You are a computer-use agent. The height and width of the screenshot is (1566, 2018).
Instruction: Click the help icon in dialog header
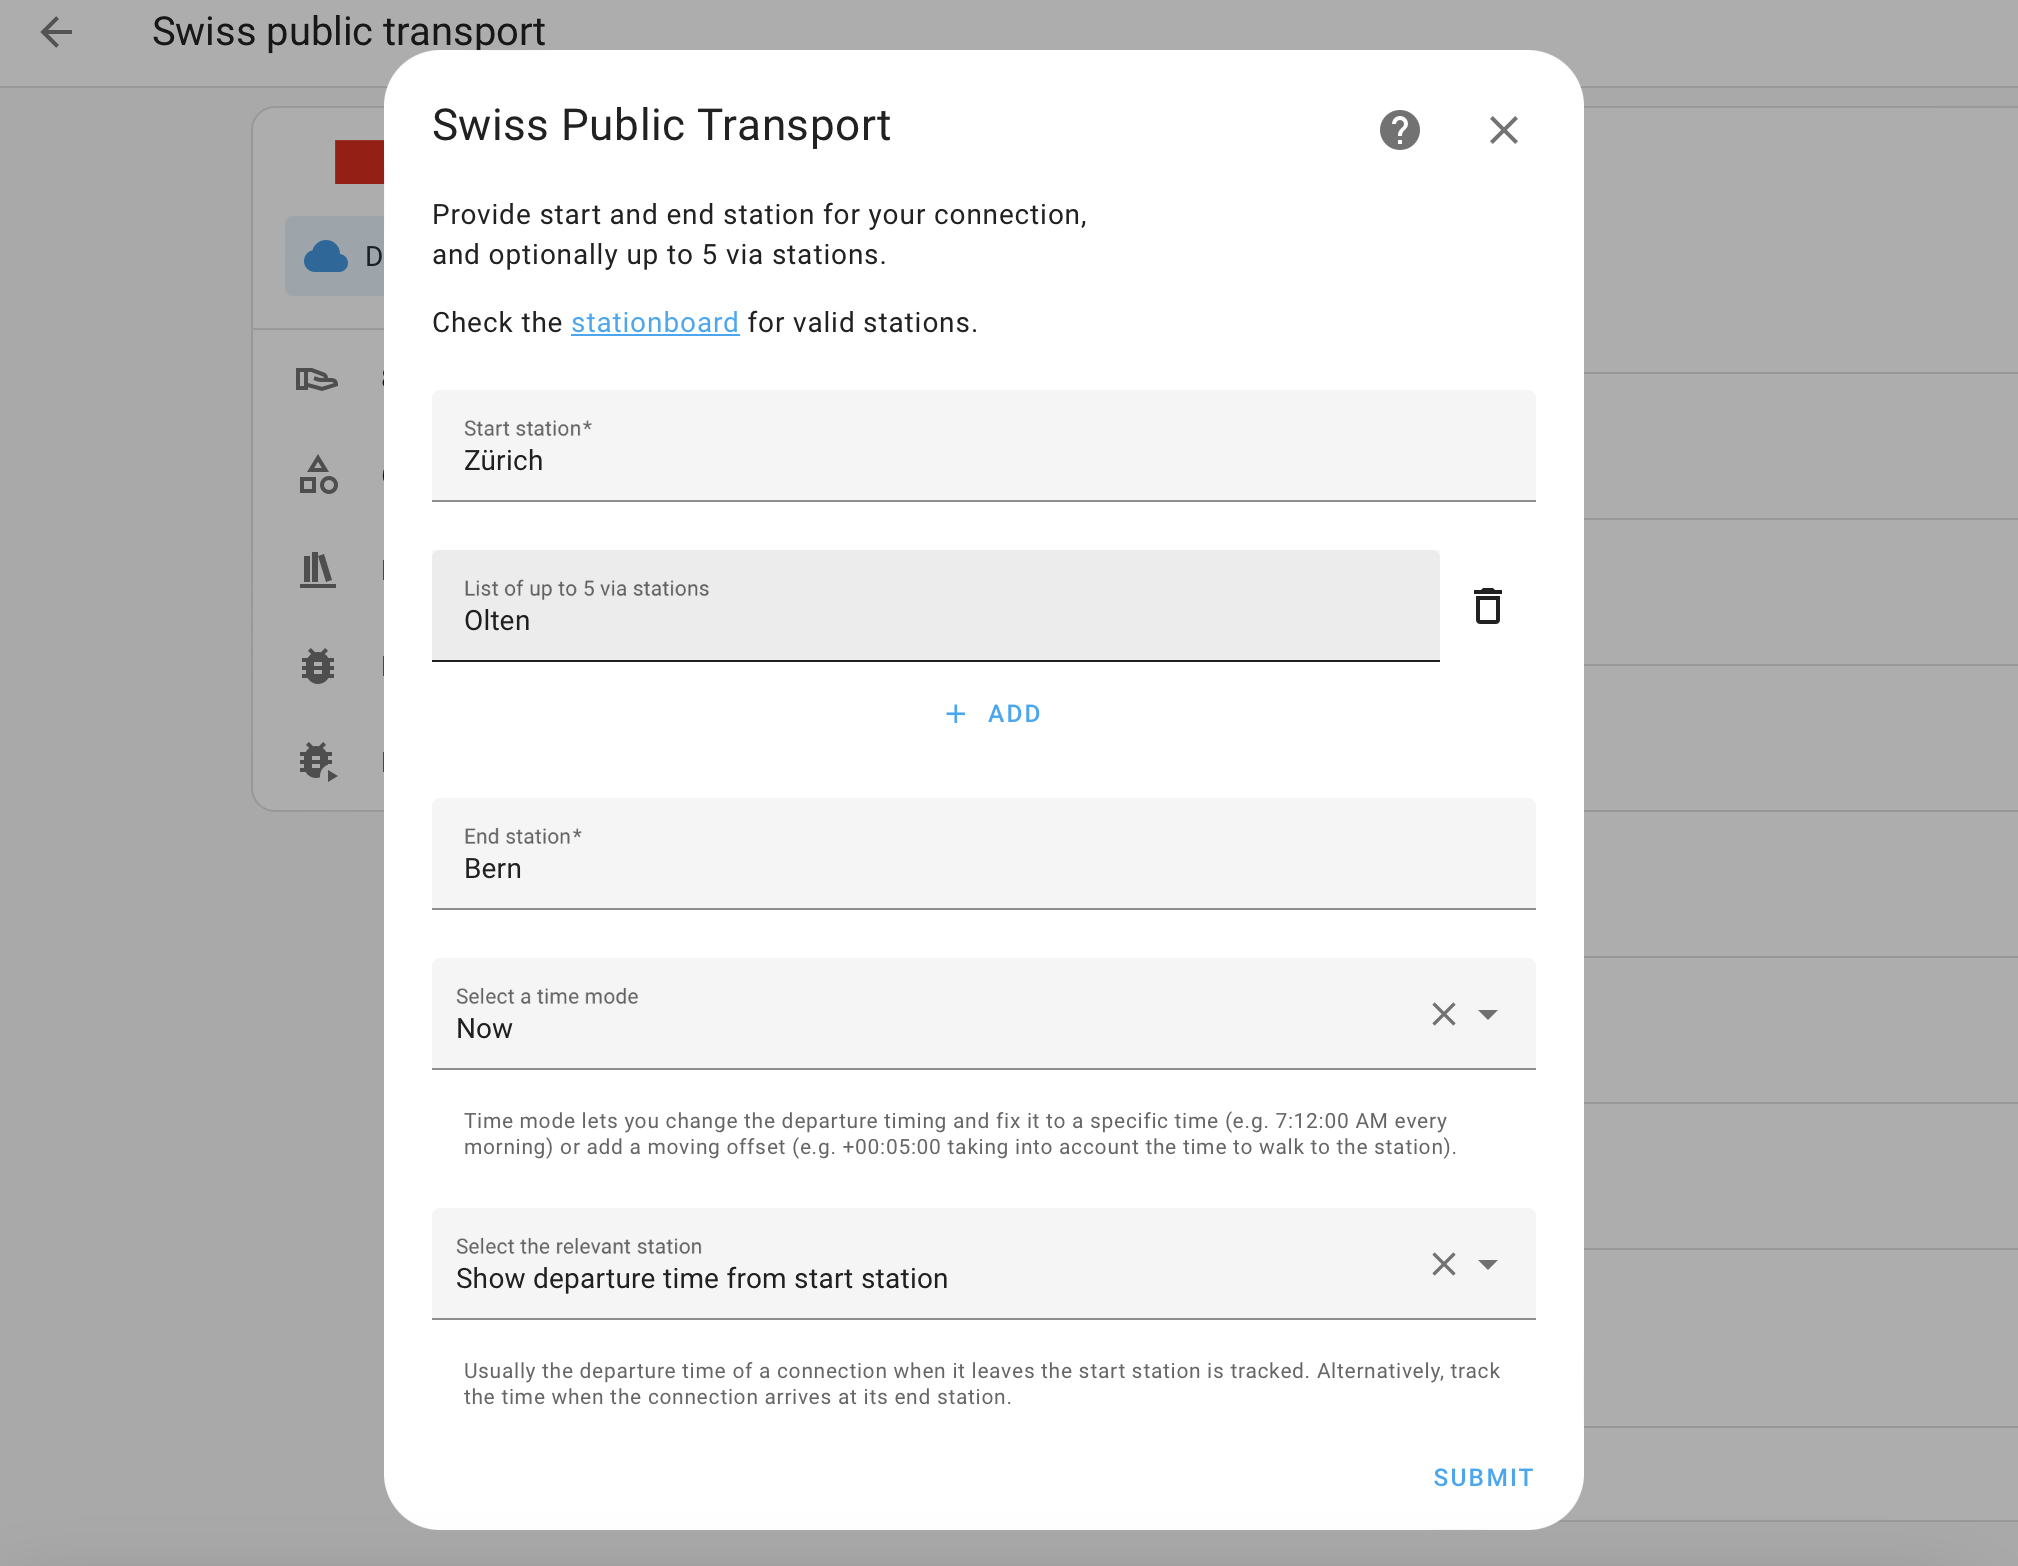click(x=1402, y=129)
